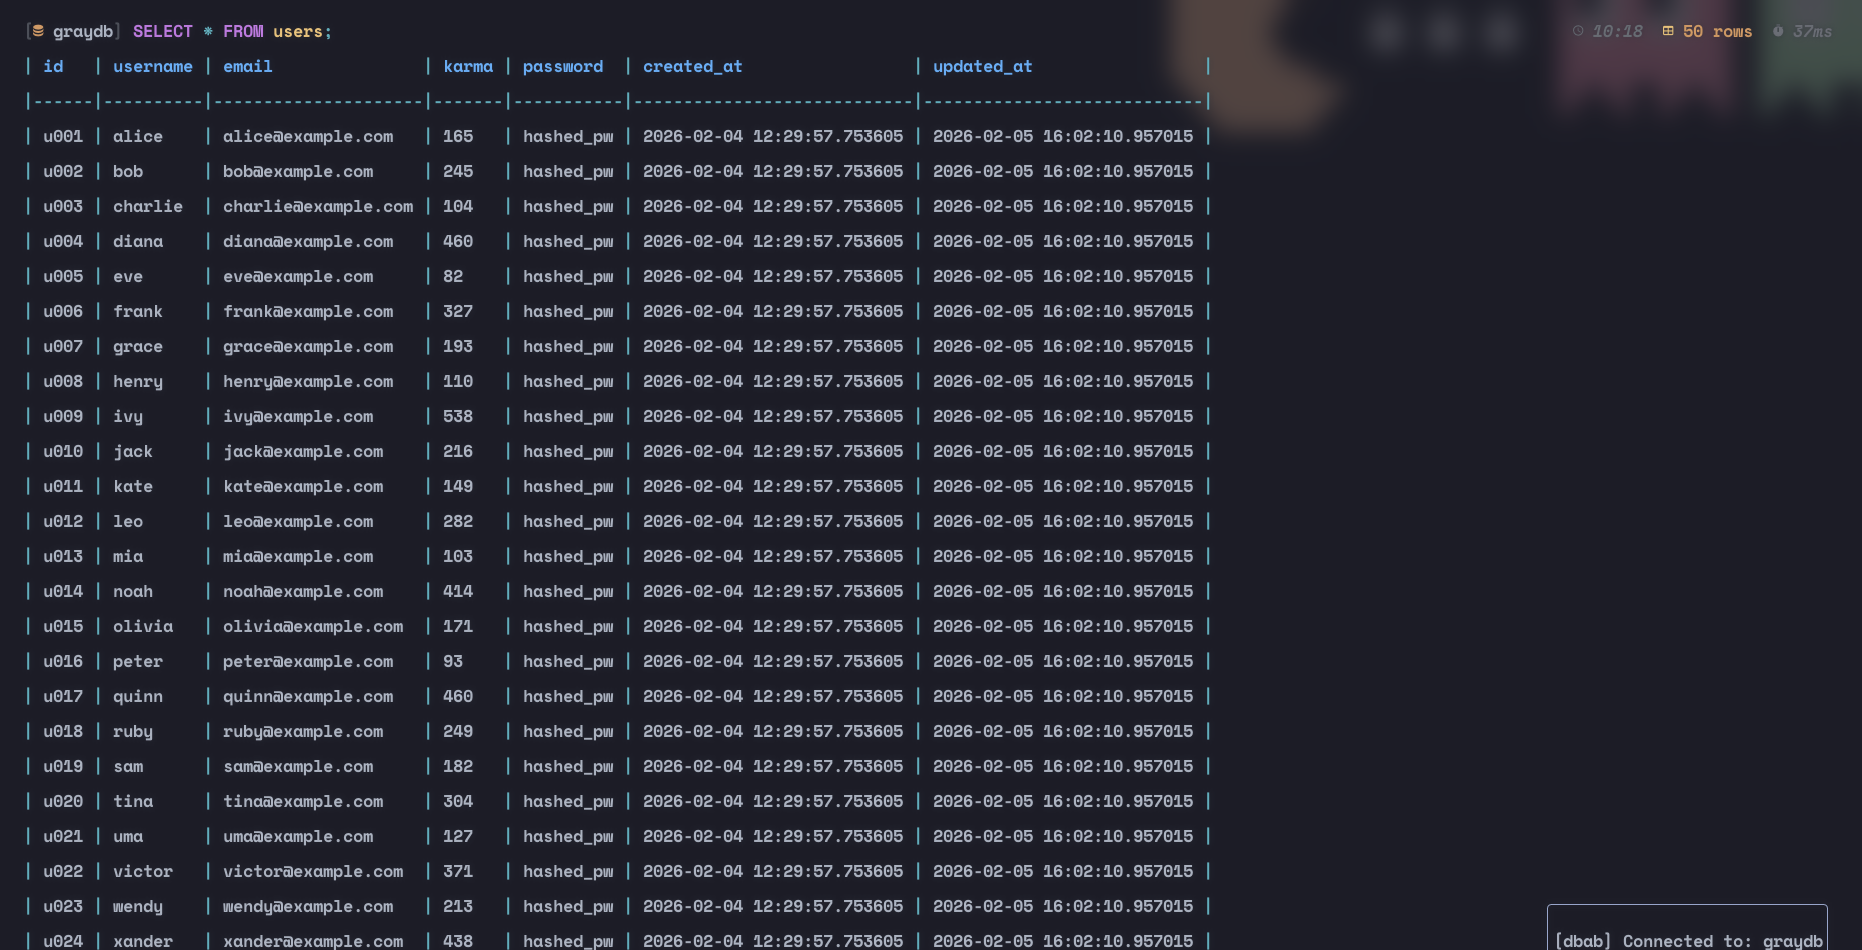Click the id column header

53,66
